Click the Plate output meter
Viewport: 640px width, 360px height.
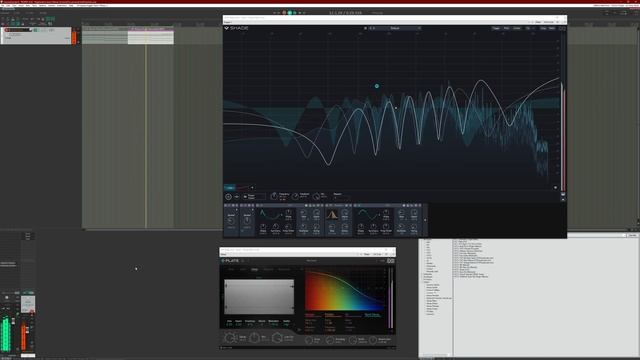pyautogui.click(x=391, y=298)
